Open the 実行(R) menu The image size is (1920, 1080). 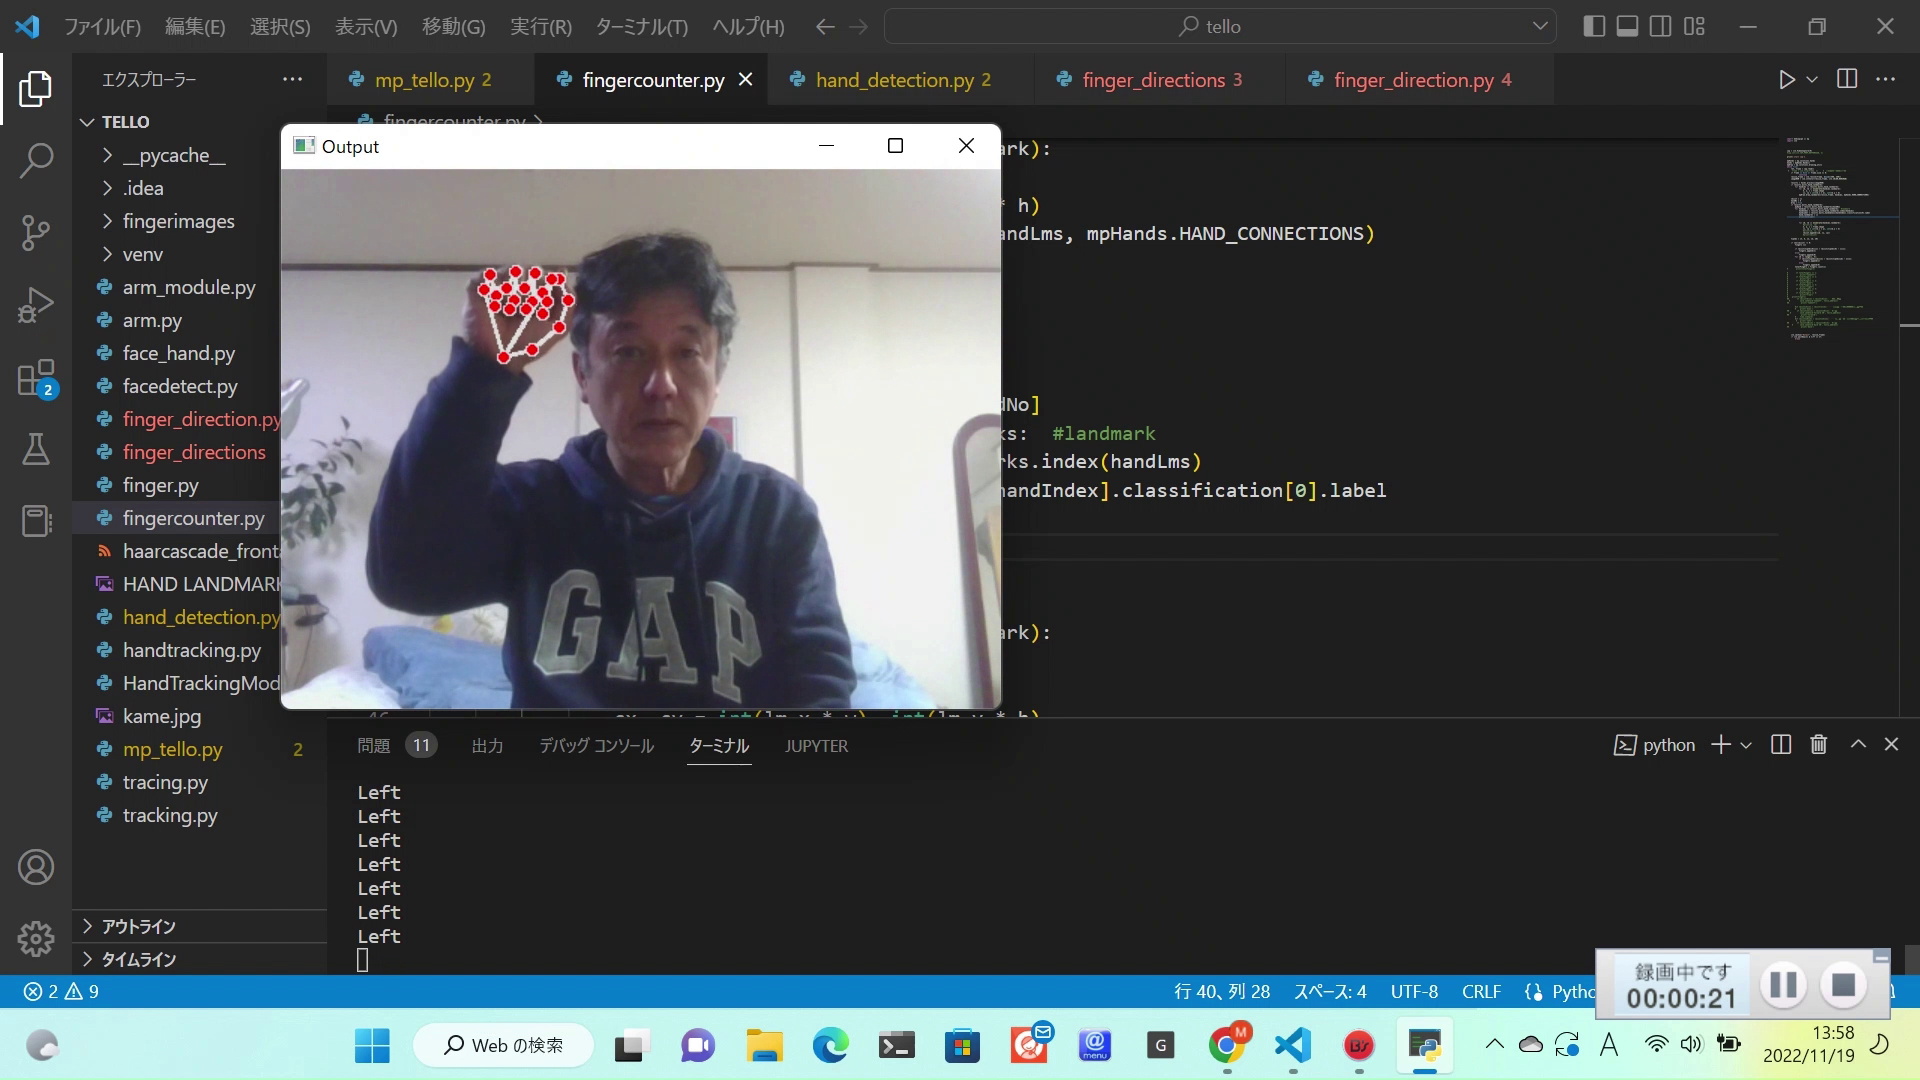[x=541, y=26]
